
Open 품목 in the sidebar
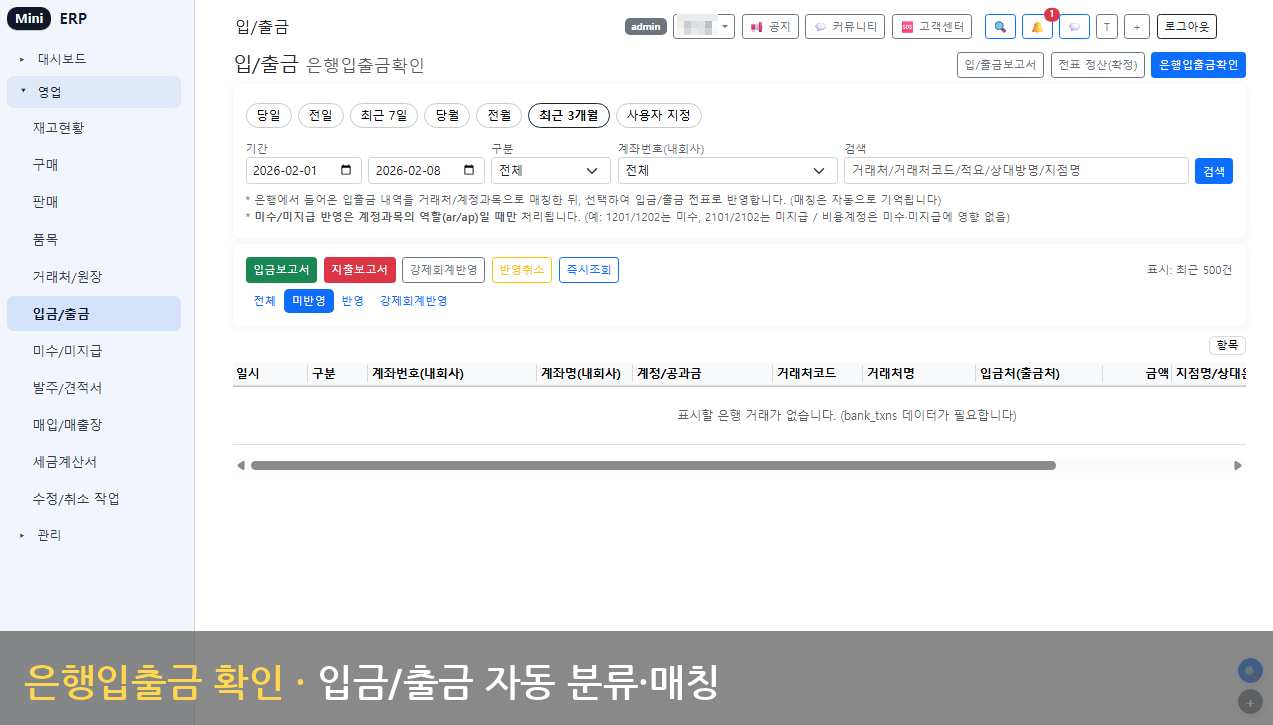(94, 240)
